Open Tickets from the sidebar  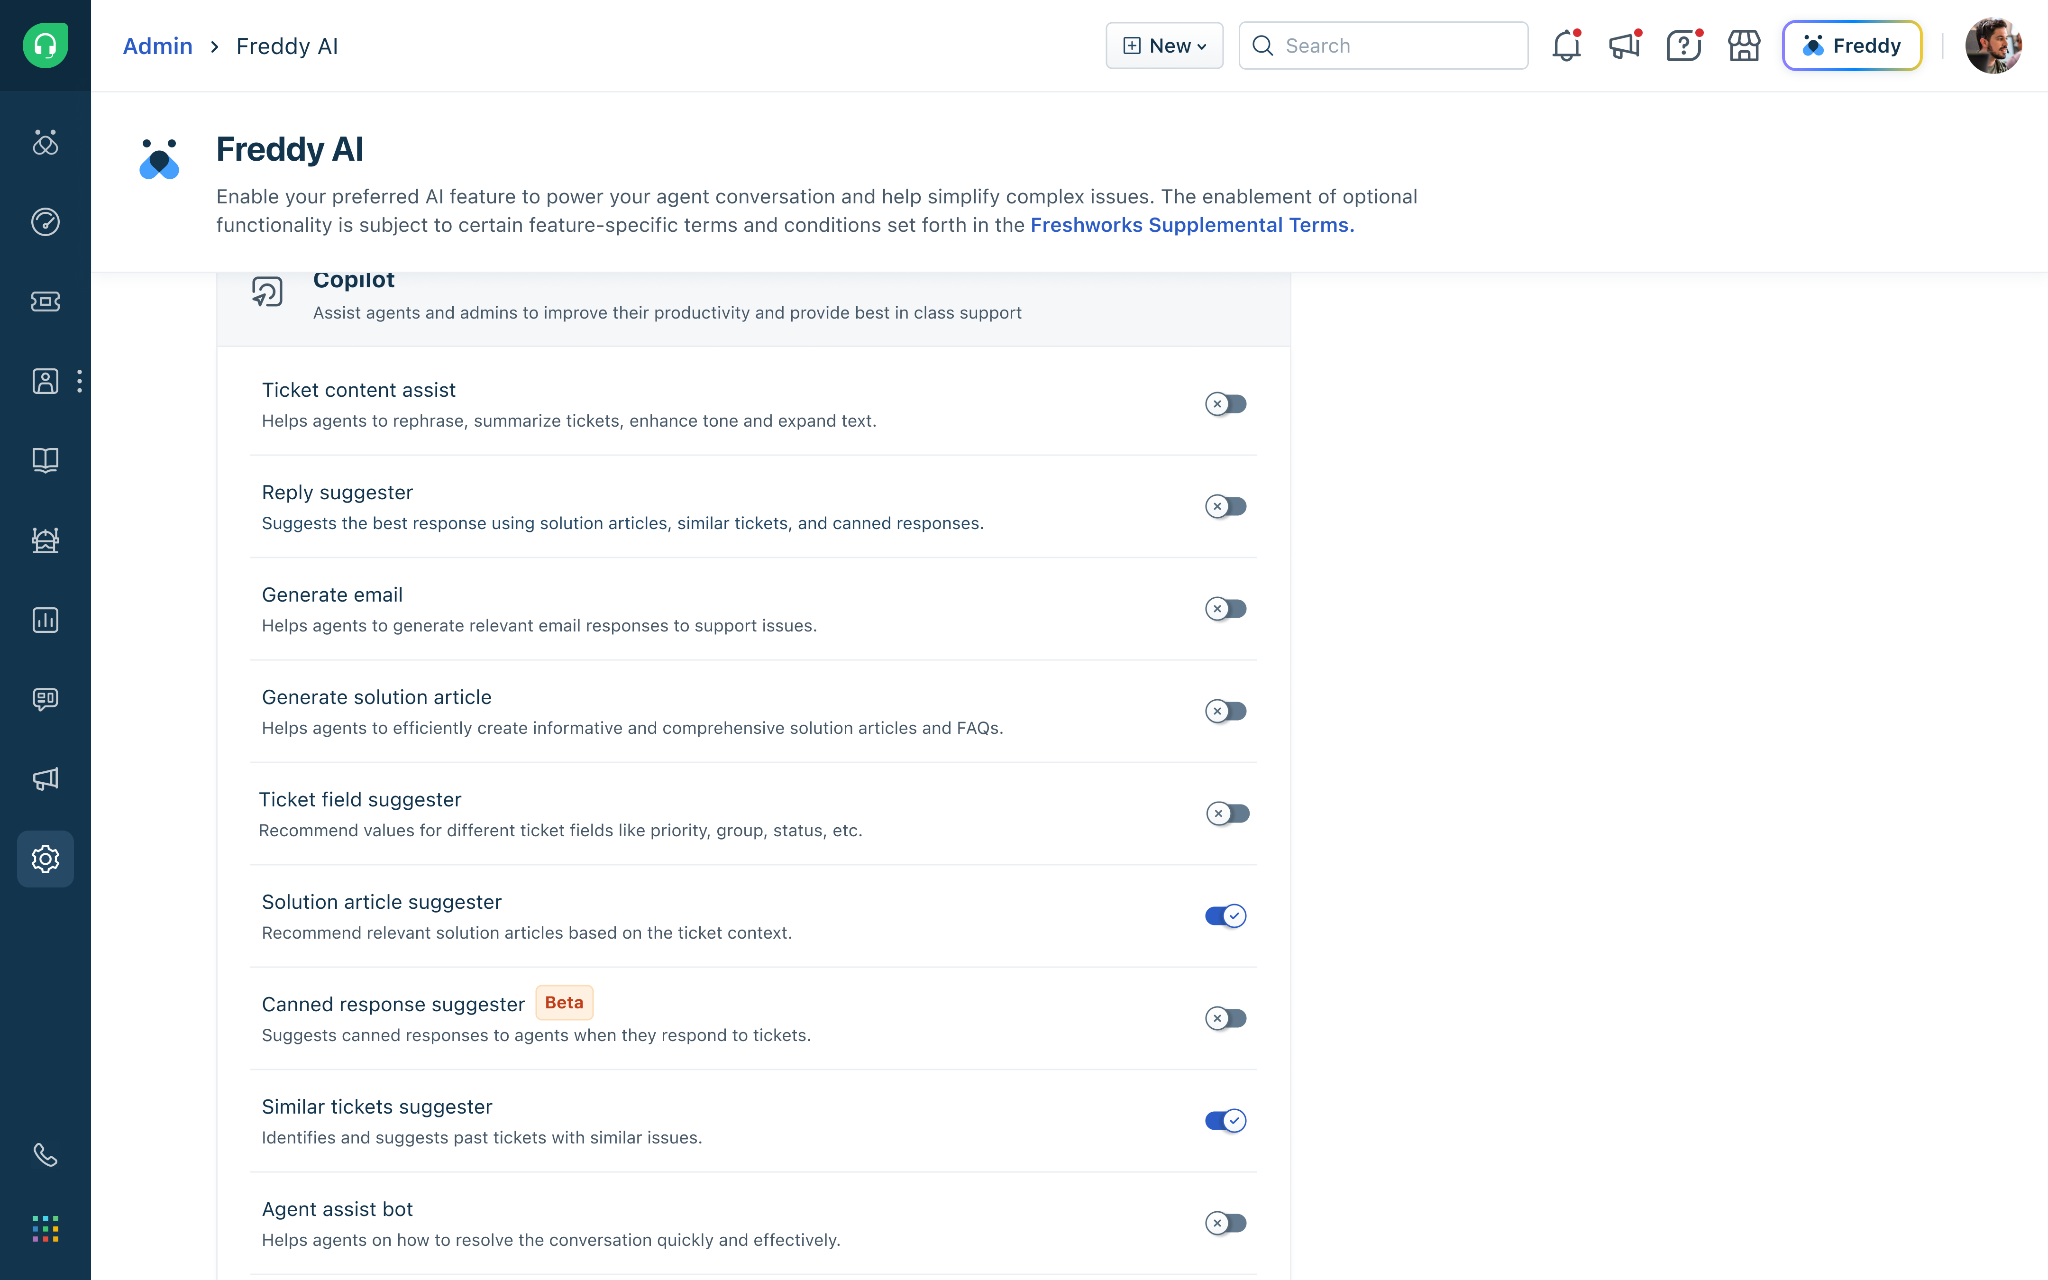click(45, 301)
